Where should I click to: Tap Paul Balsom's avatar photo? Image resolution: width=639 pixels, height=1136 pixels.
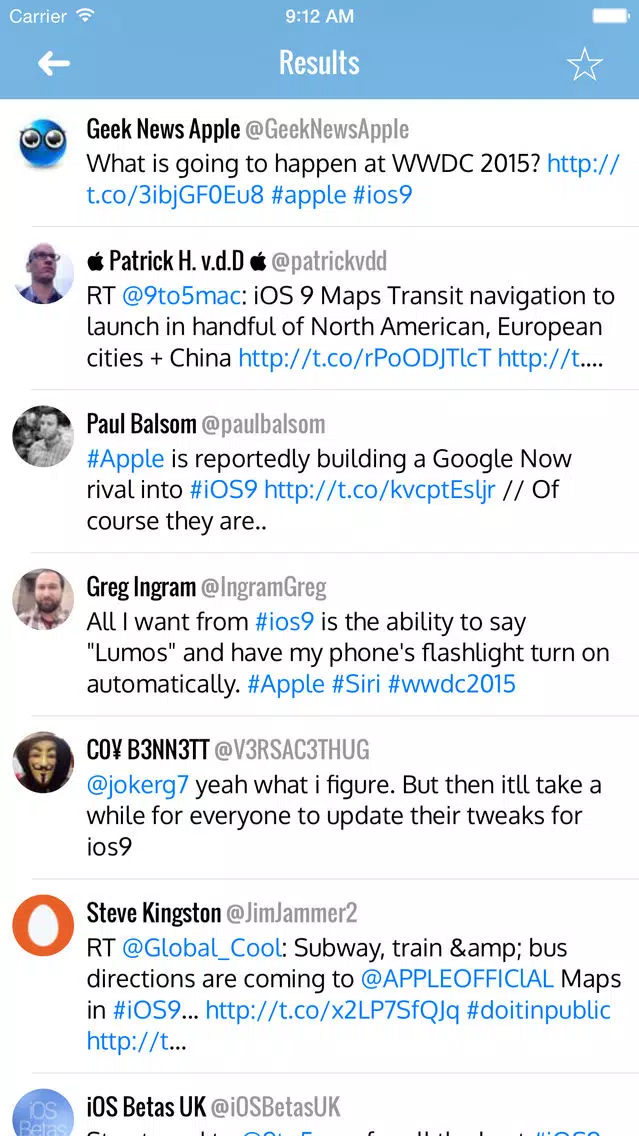tap(43, 436)
